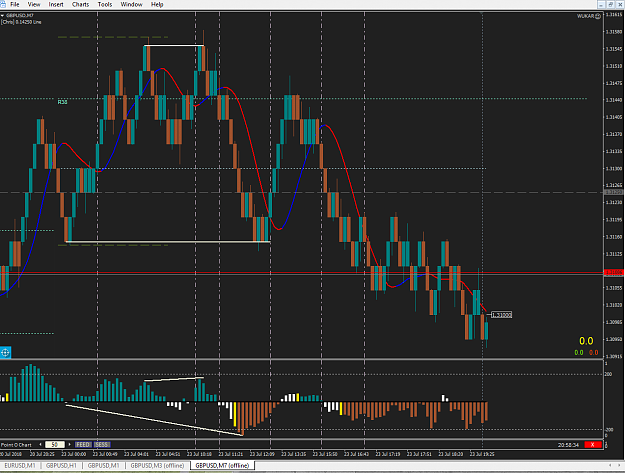Click the 50 value input field
Screen dimensions: 625x473
click(x=55, y=444)
